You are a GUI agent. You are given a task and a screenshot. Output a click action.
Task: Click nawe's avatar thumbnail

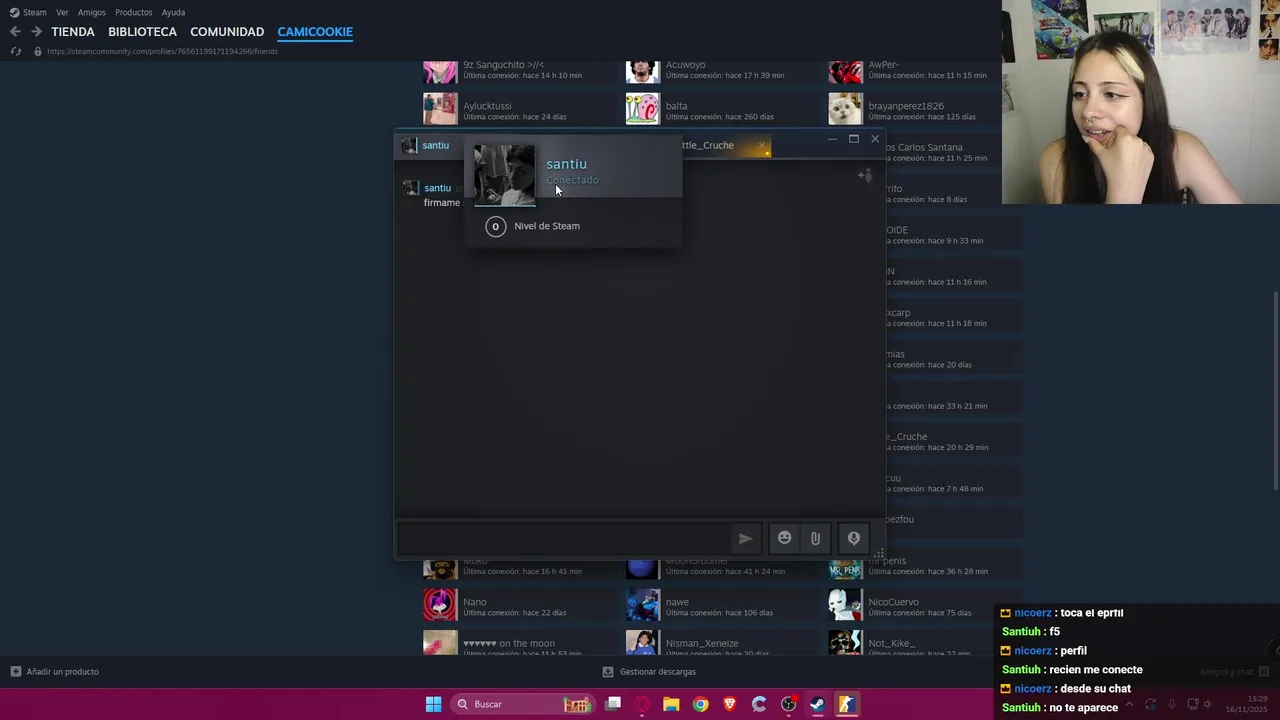pos(643,605)
